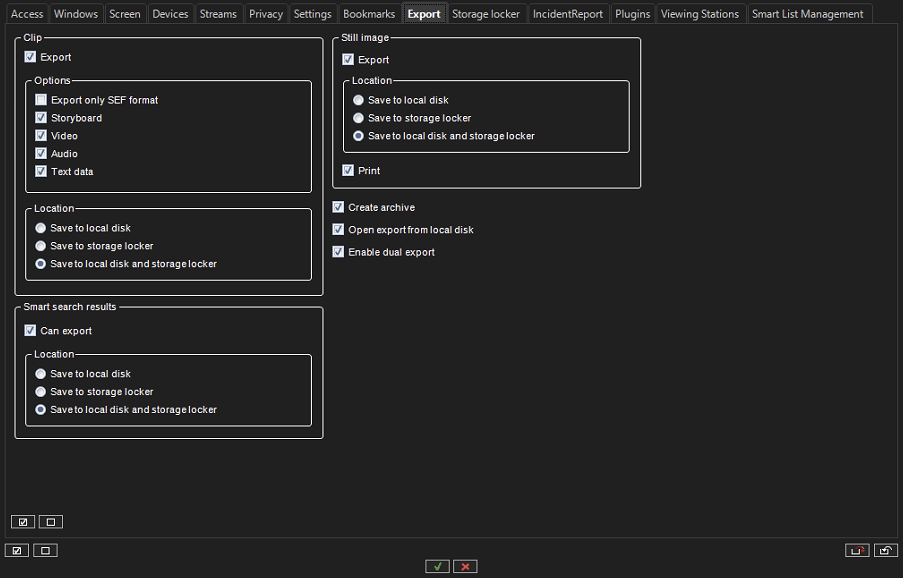
Task: Open the Storage locker tab
Action: (x=486, y=14)
